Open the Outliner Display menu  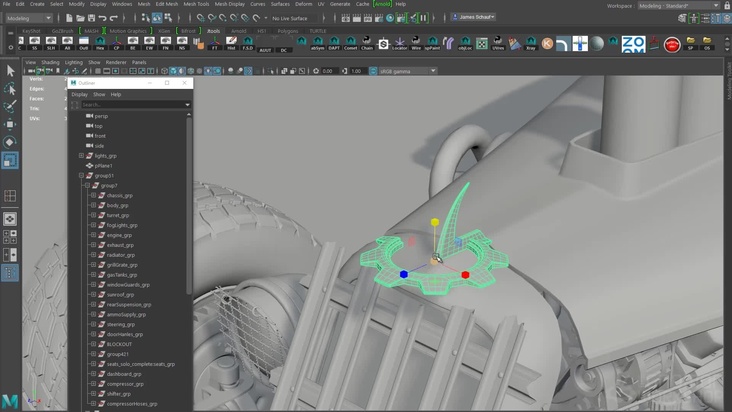tap(79, 94)
